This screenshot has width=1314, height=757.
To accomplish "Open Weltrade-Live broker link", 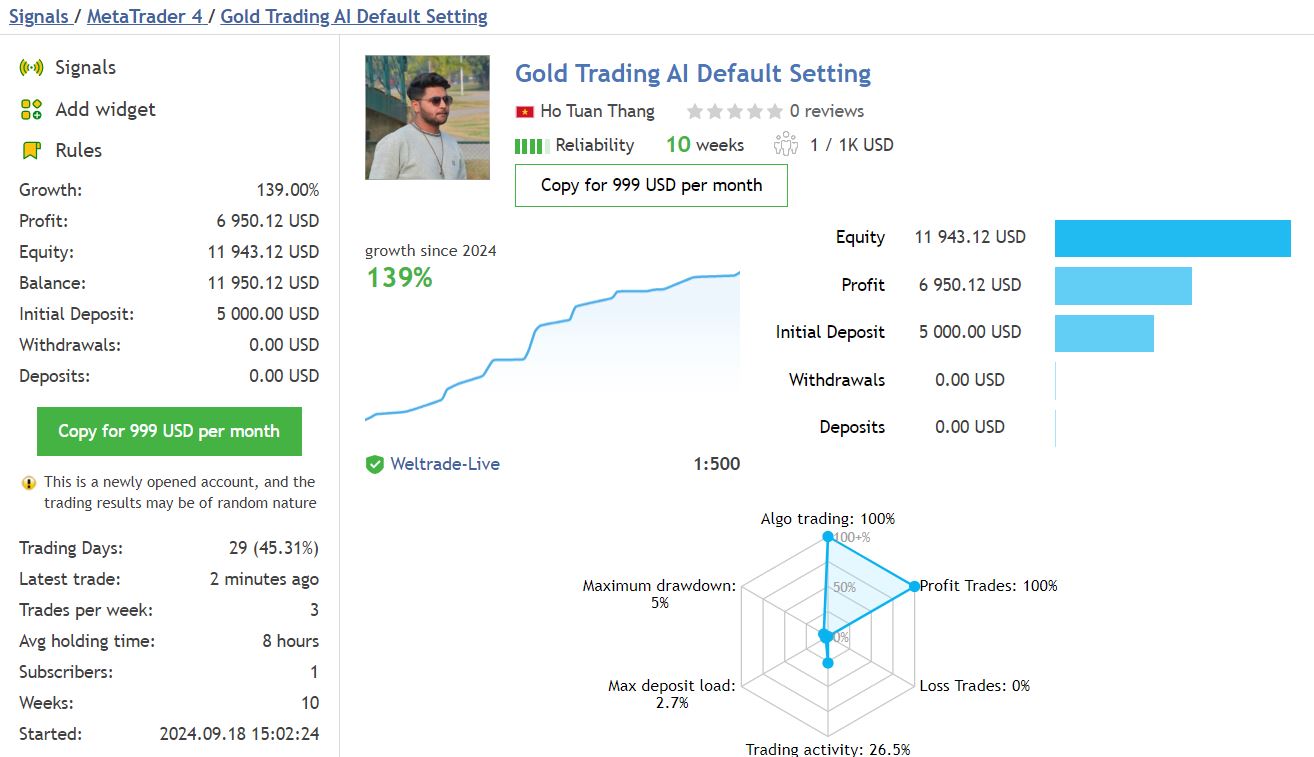I will pyautogui.click(x=444, y=464).
